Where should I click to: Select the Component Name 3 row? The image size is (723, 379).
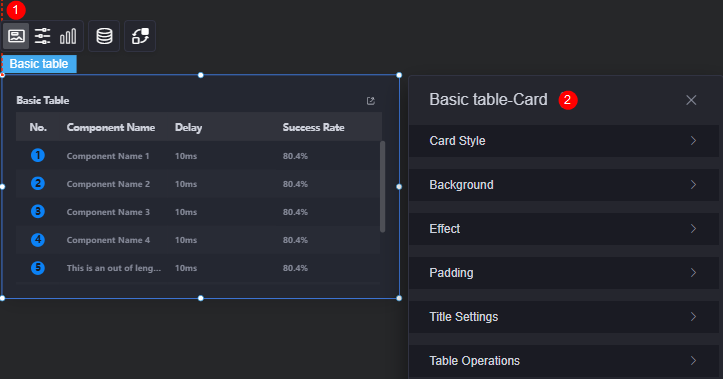198,212
